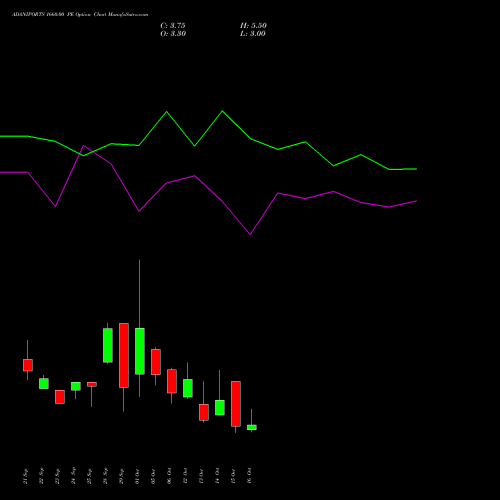Select the green candle for 22 Sep
The width and height of the screenshot is (500, 500).
[x=44, y=383]
